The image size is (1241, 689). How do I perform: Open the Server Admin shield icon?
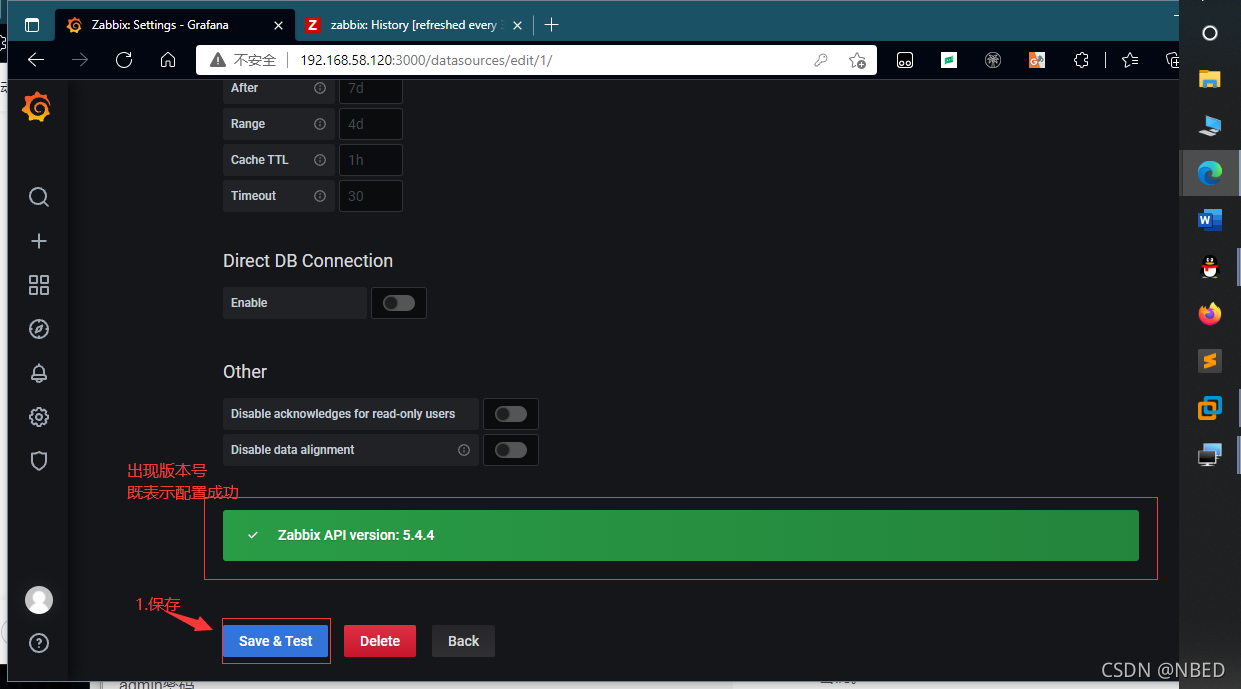point(39,461)
